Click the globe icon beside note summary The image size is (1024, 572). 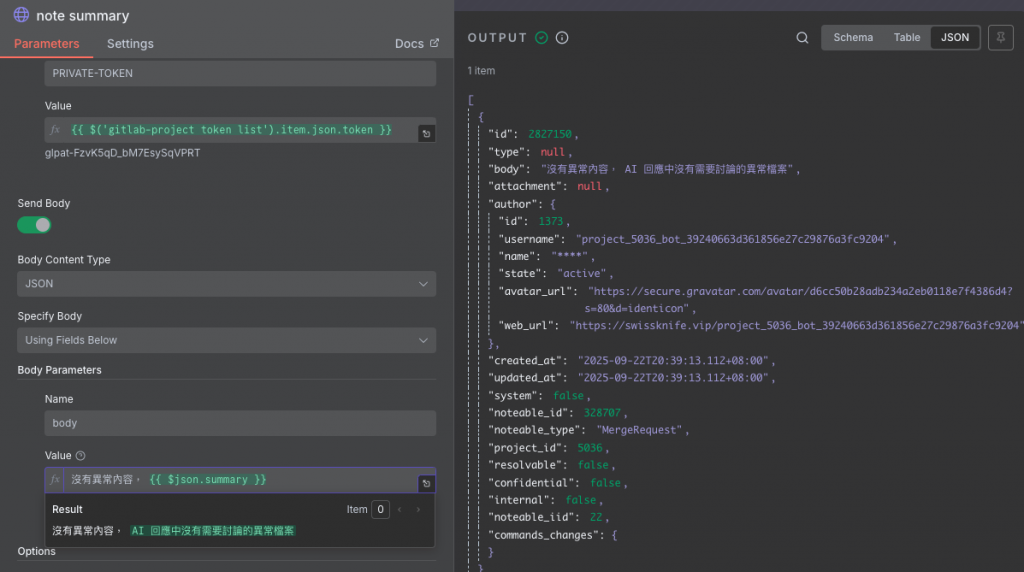pos(21,16)
